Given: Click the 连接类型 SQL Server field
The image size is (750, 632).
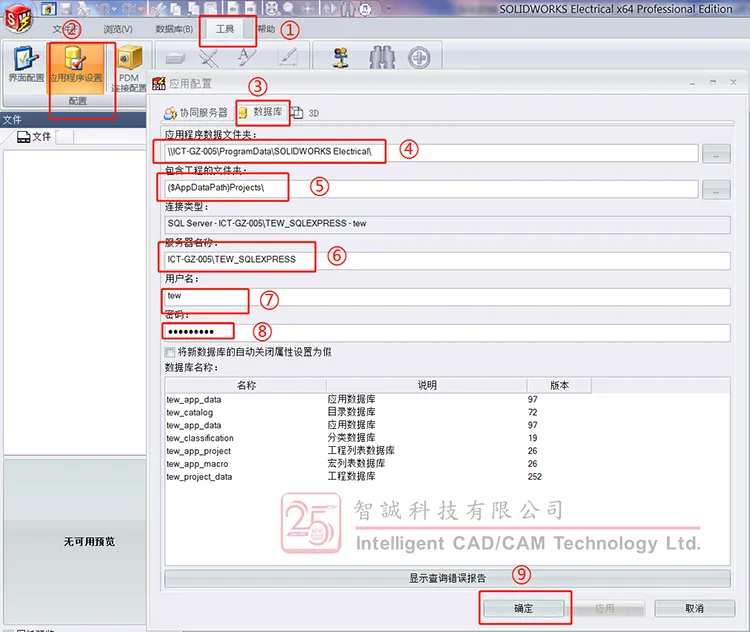Looking at the screenshot, I should (x=447, y=224).
